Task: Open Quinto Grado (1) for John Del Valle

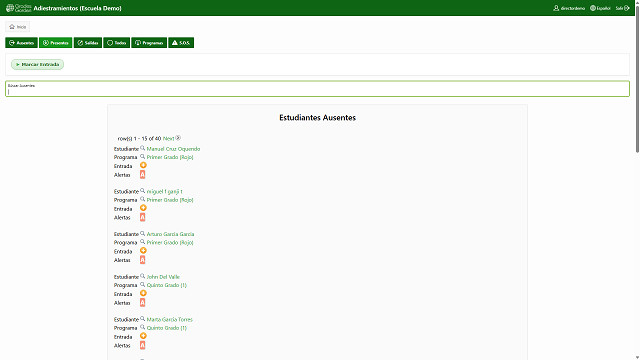Action: [x=167, y=285]
